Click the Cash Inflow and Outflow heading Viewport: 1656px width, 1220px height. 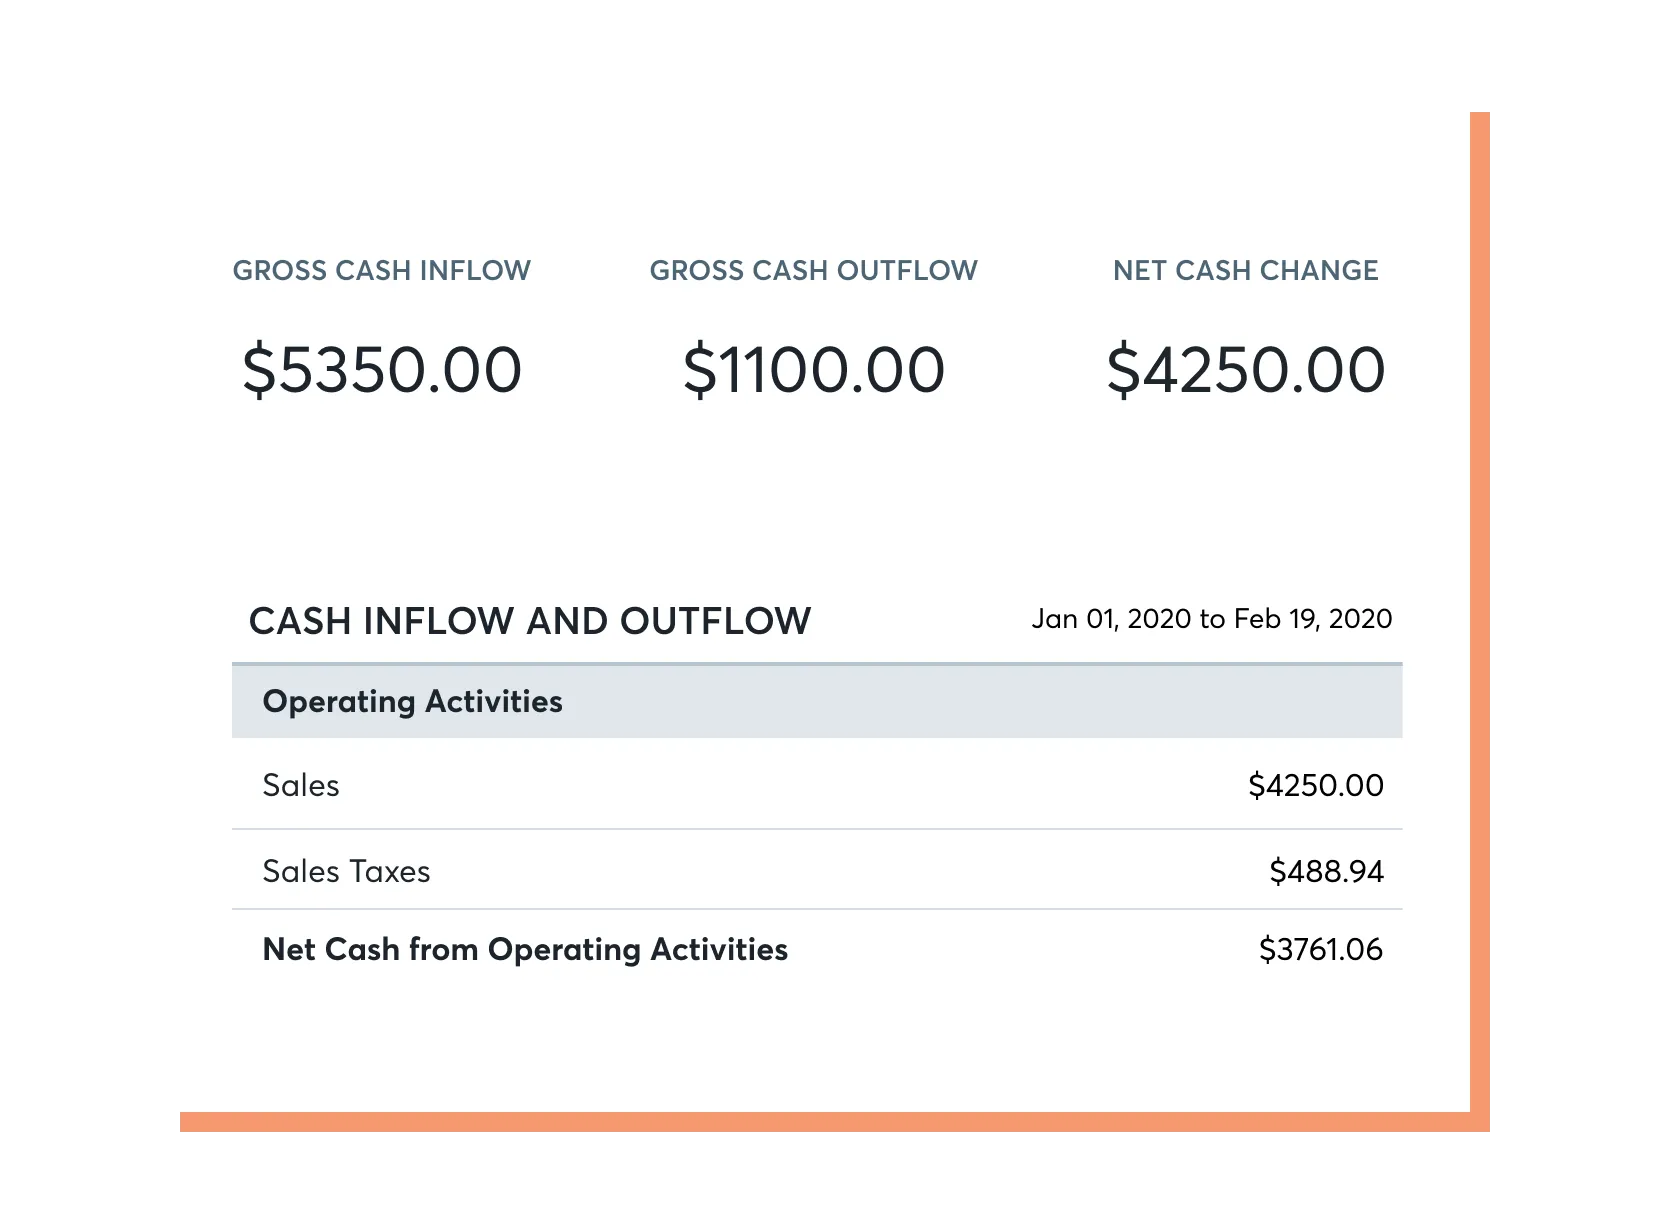point(529,621)
